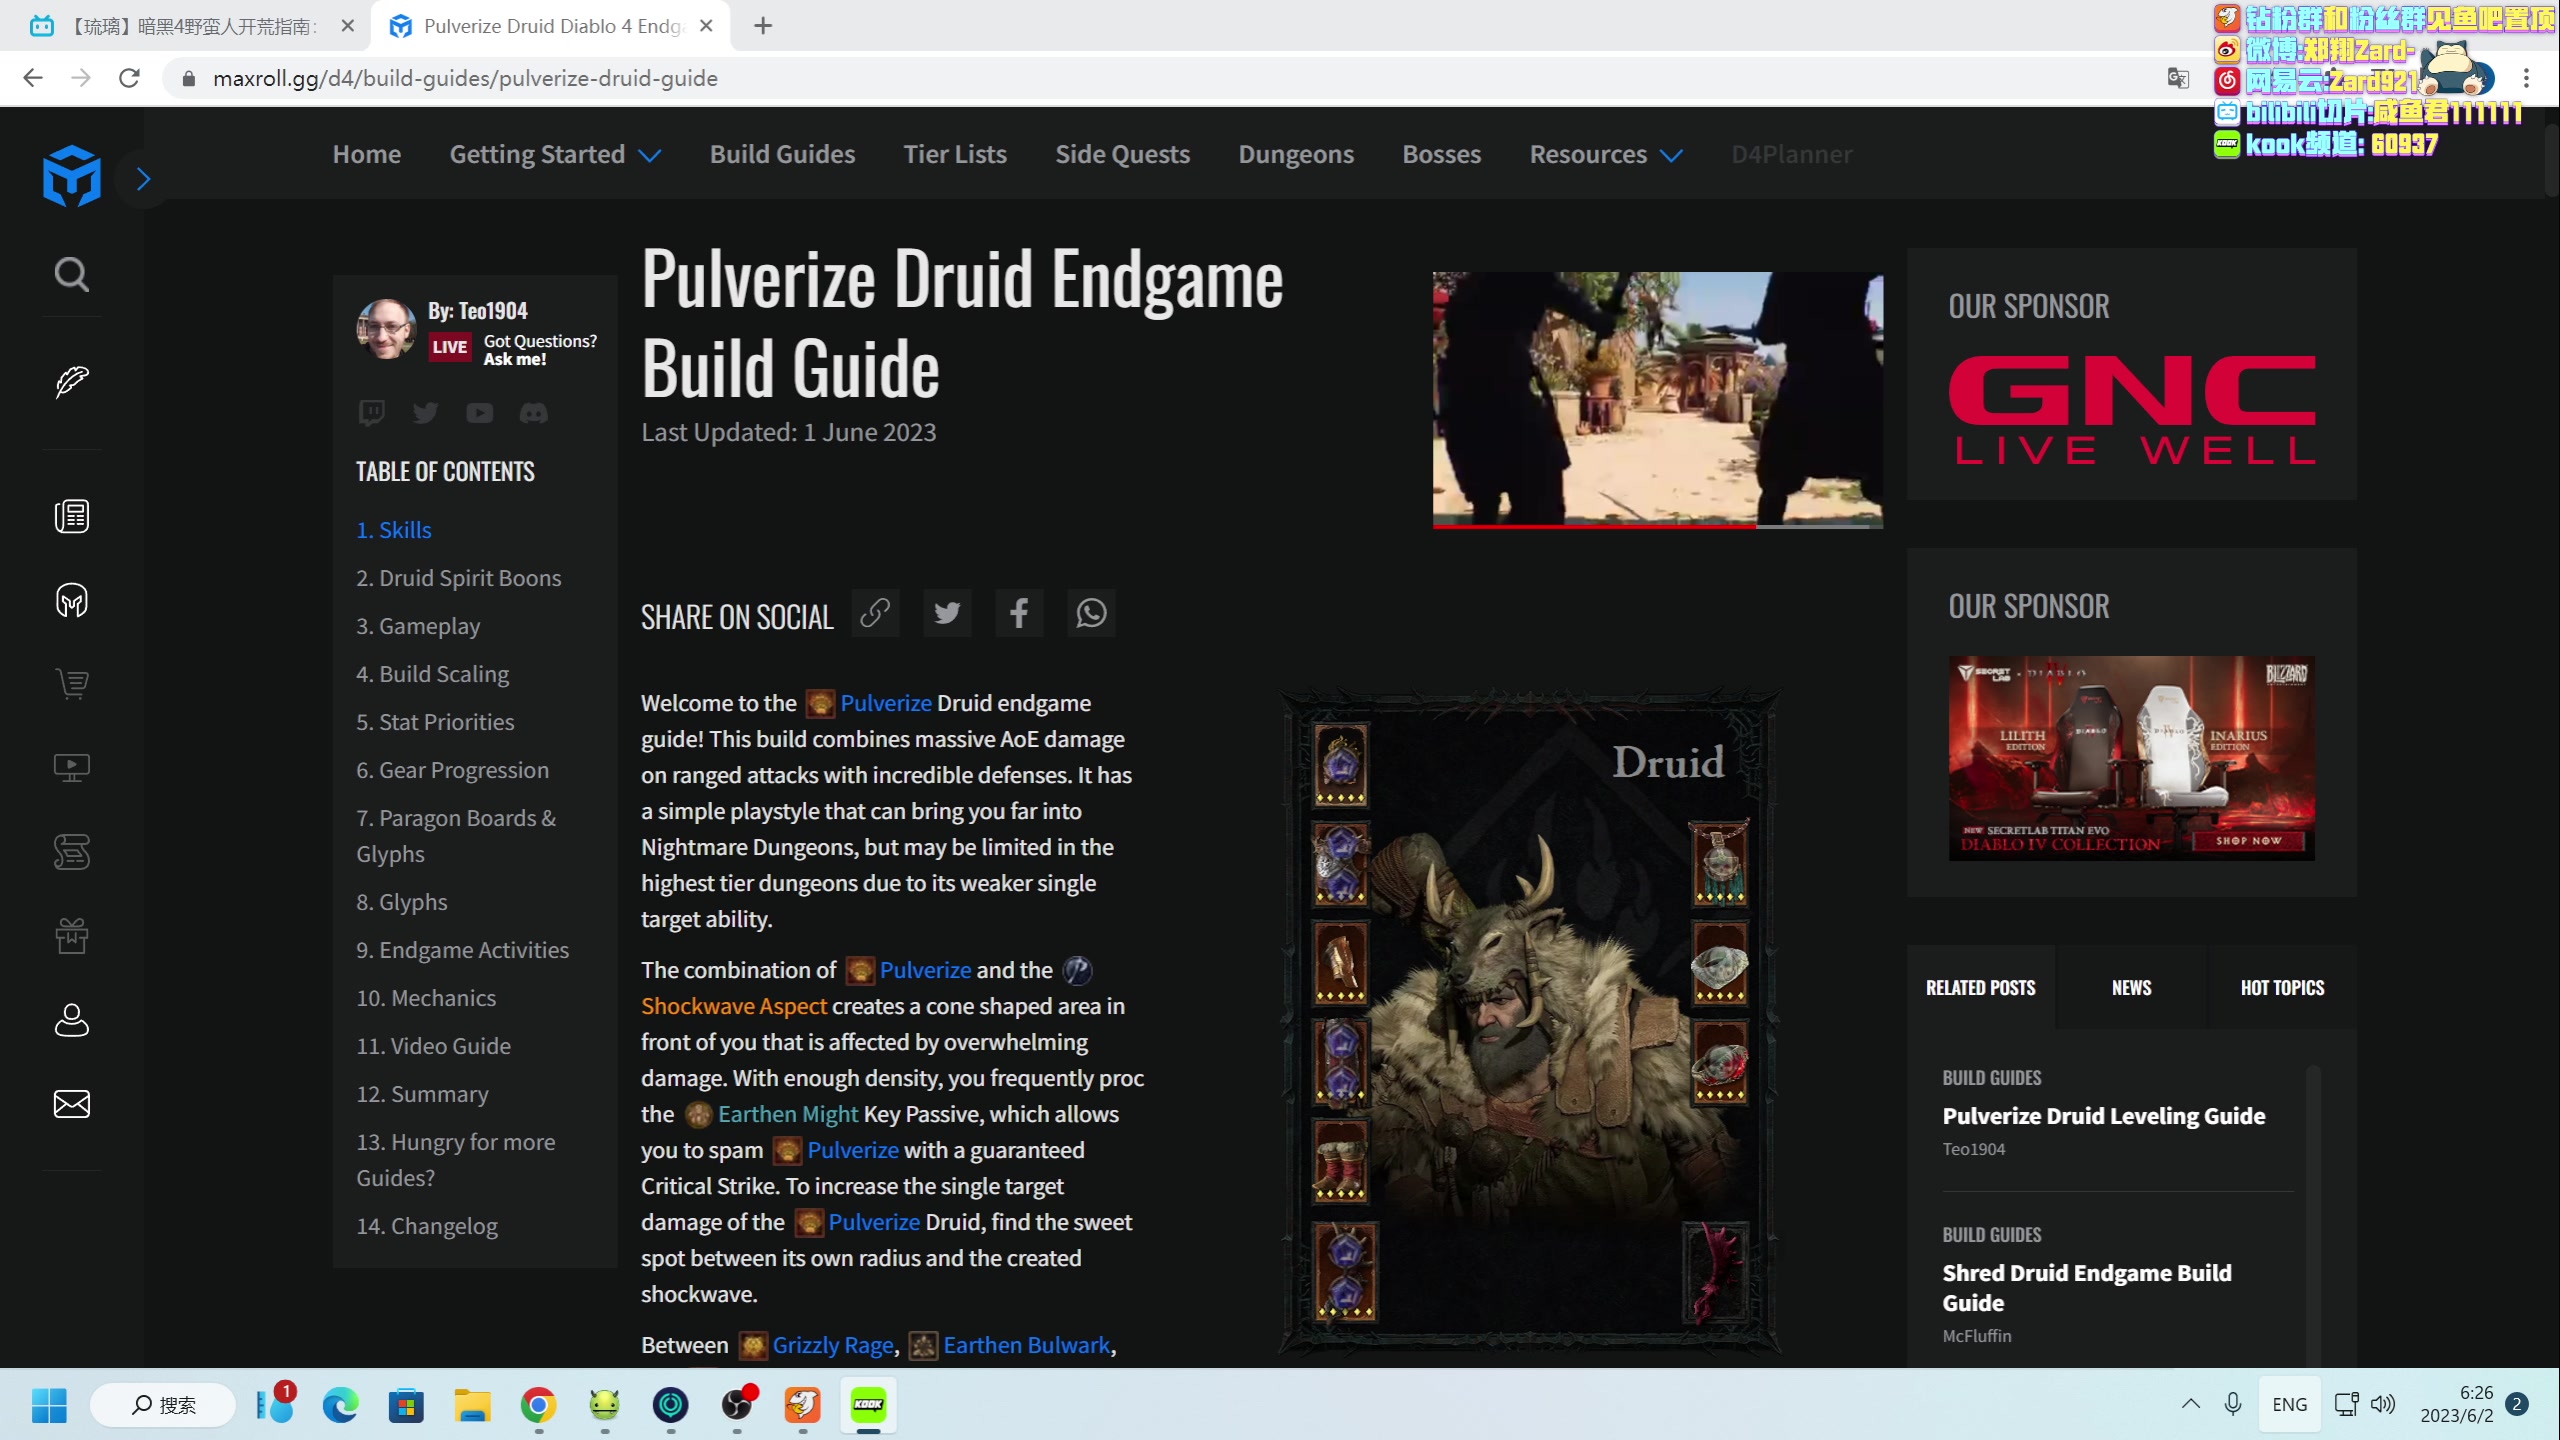
Task: Open the author's YouTube icon
Action: pyautogui.click(x=480, y=413)
